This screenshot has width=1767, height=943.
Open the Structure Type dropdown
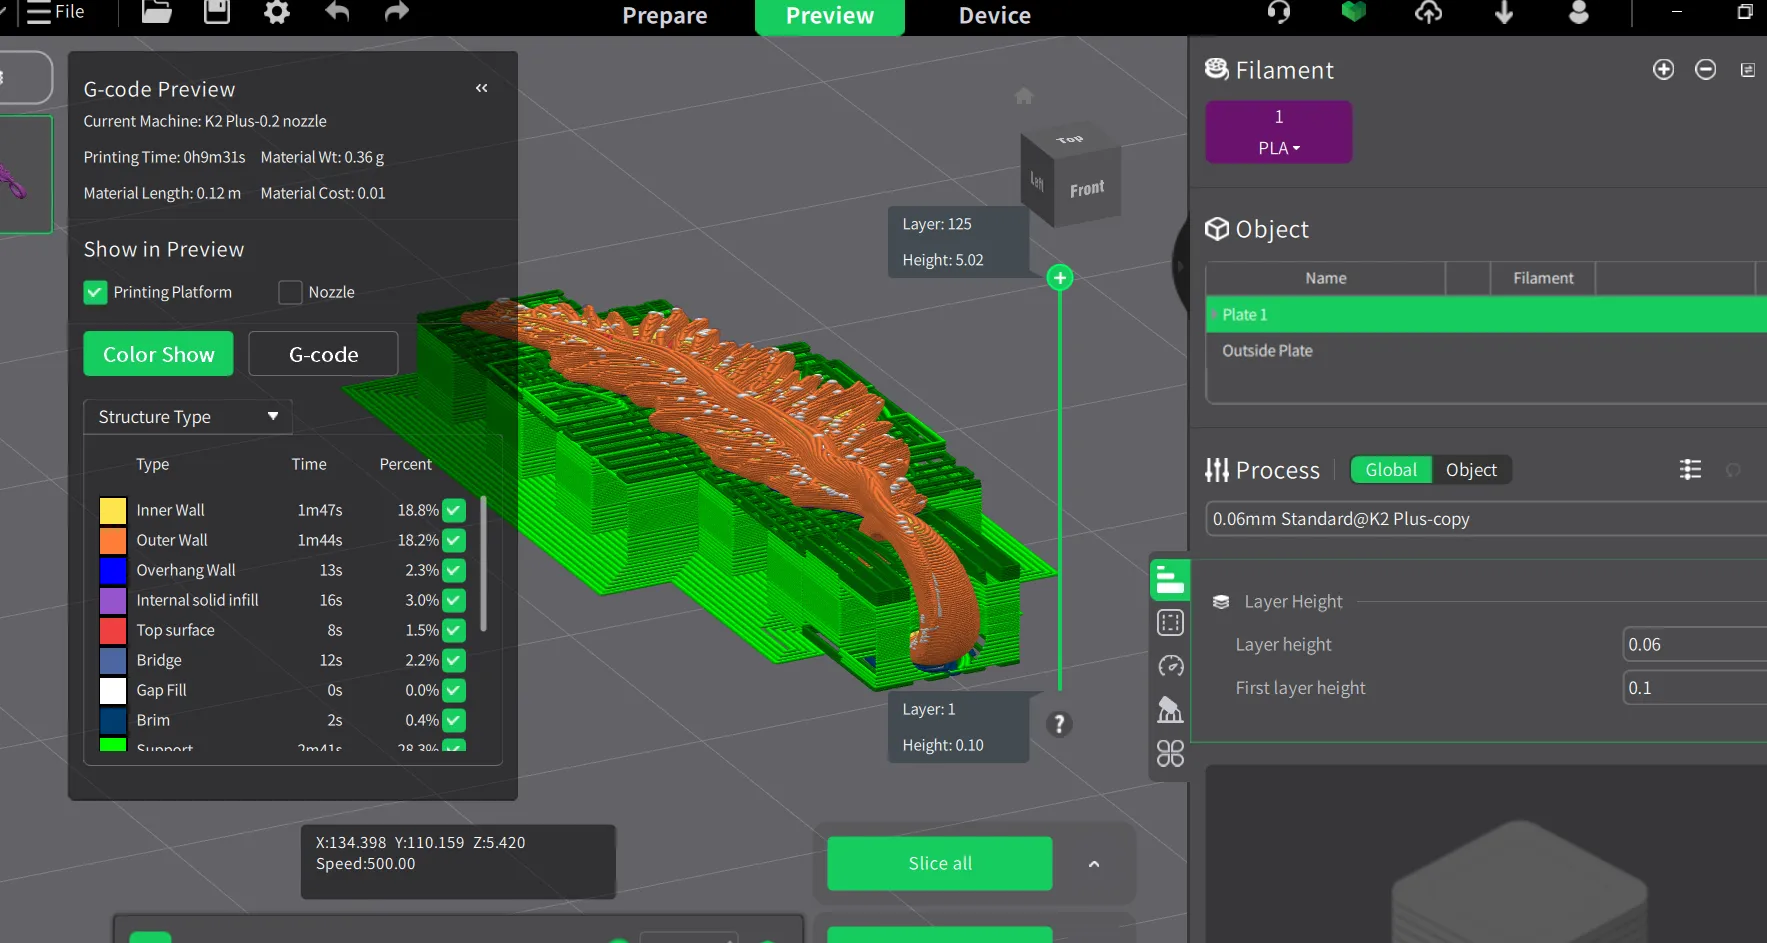tap(187, 417)
